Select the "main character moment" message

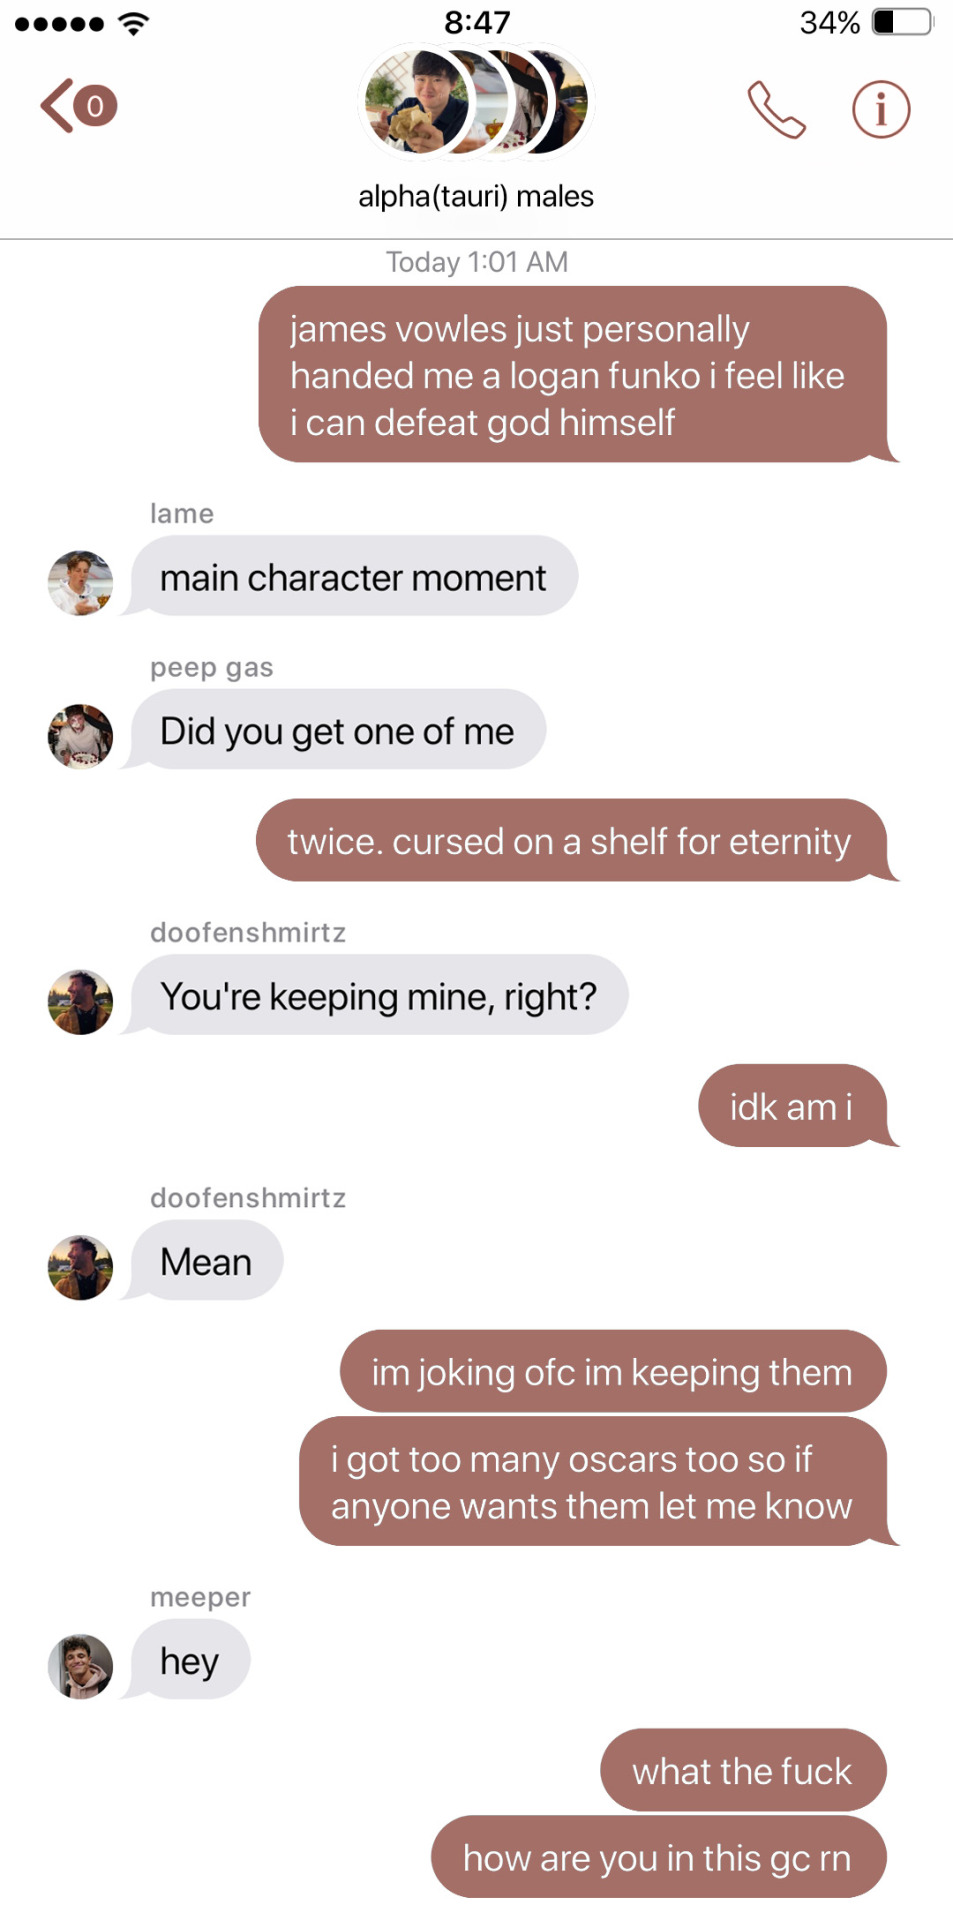coord(354,576)
